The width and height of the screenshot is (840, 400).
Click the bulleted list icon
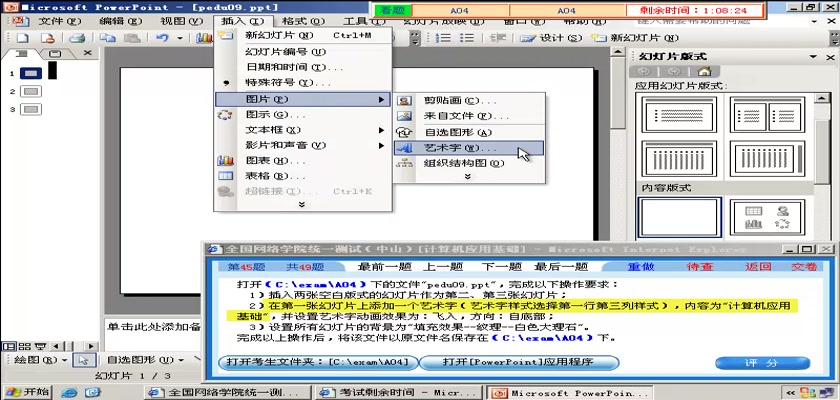467,38
